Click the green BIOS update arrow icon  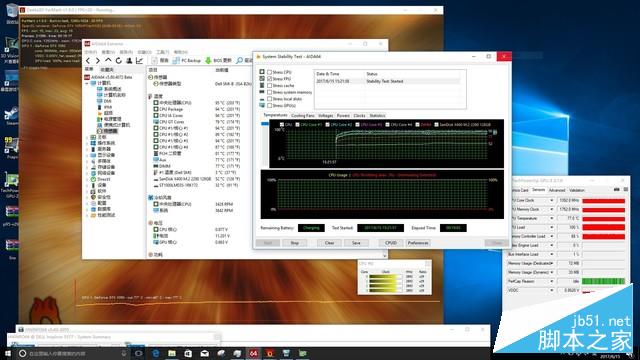208,60
